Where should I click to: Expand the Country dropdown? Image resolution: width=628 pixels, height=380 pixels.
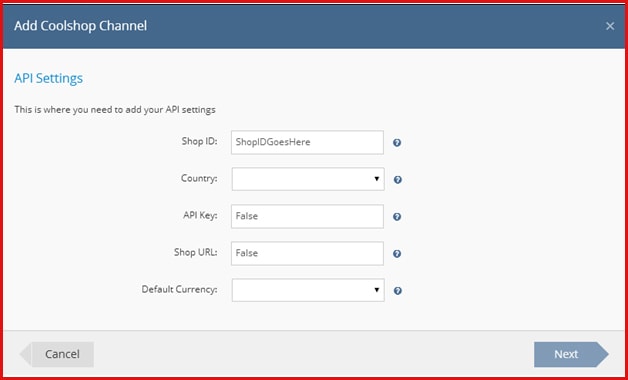click(308, 179)
